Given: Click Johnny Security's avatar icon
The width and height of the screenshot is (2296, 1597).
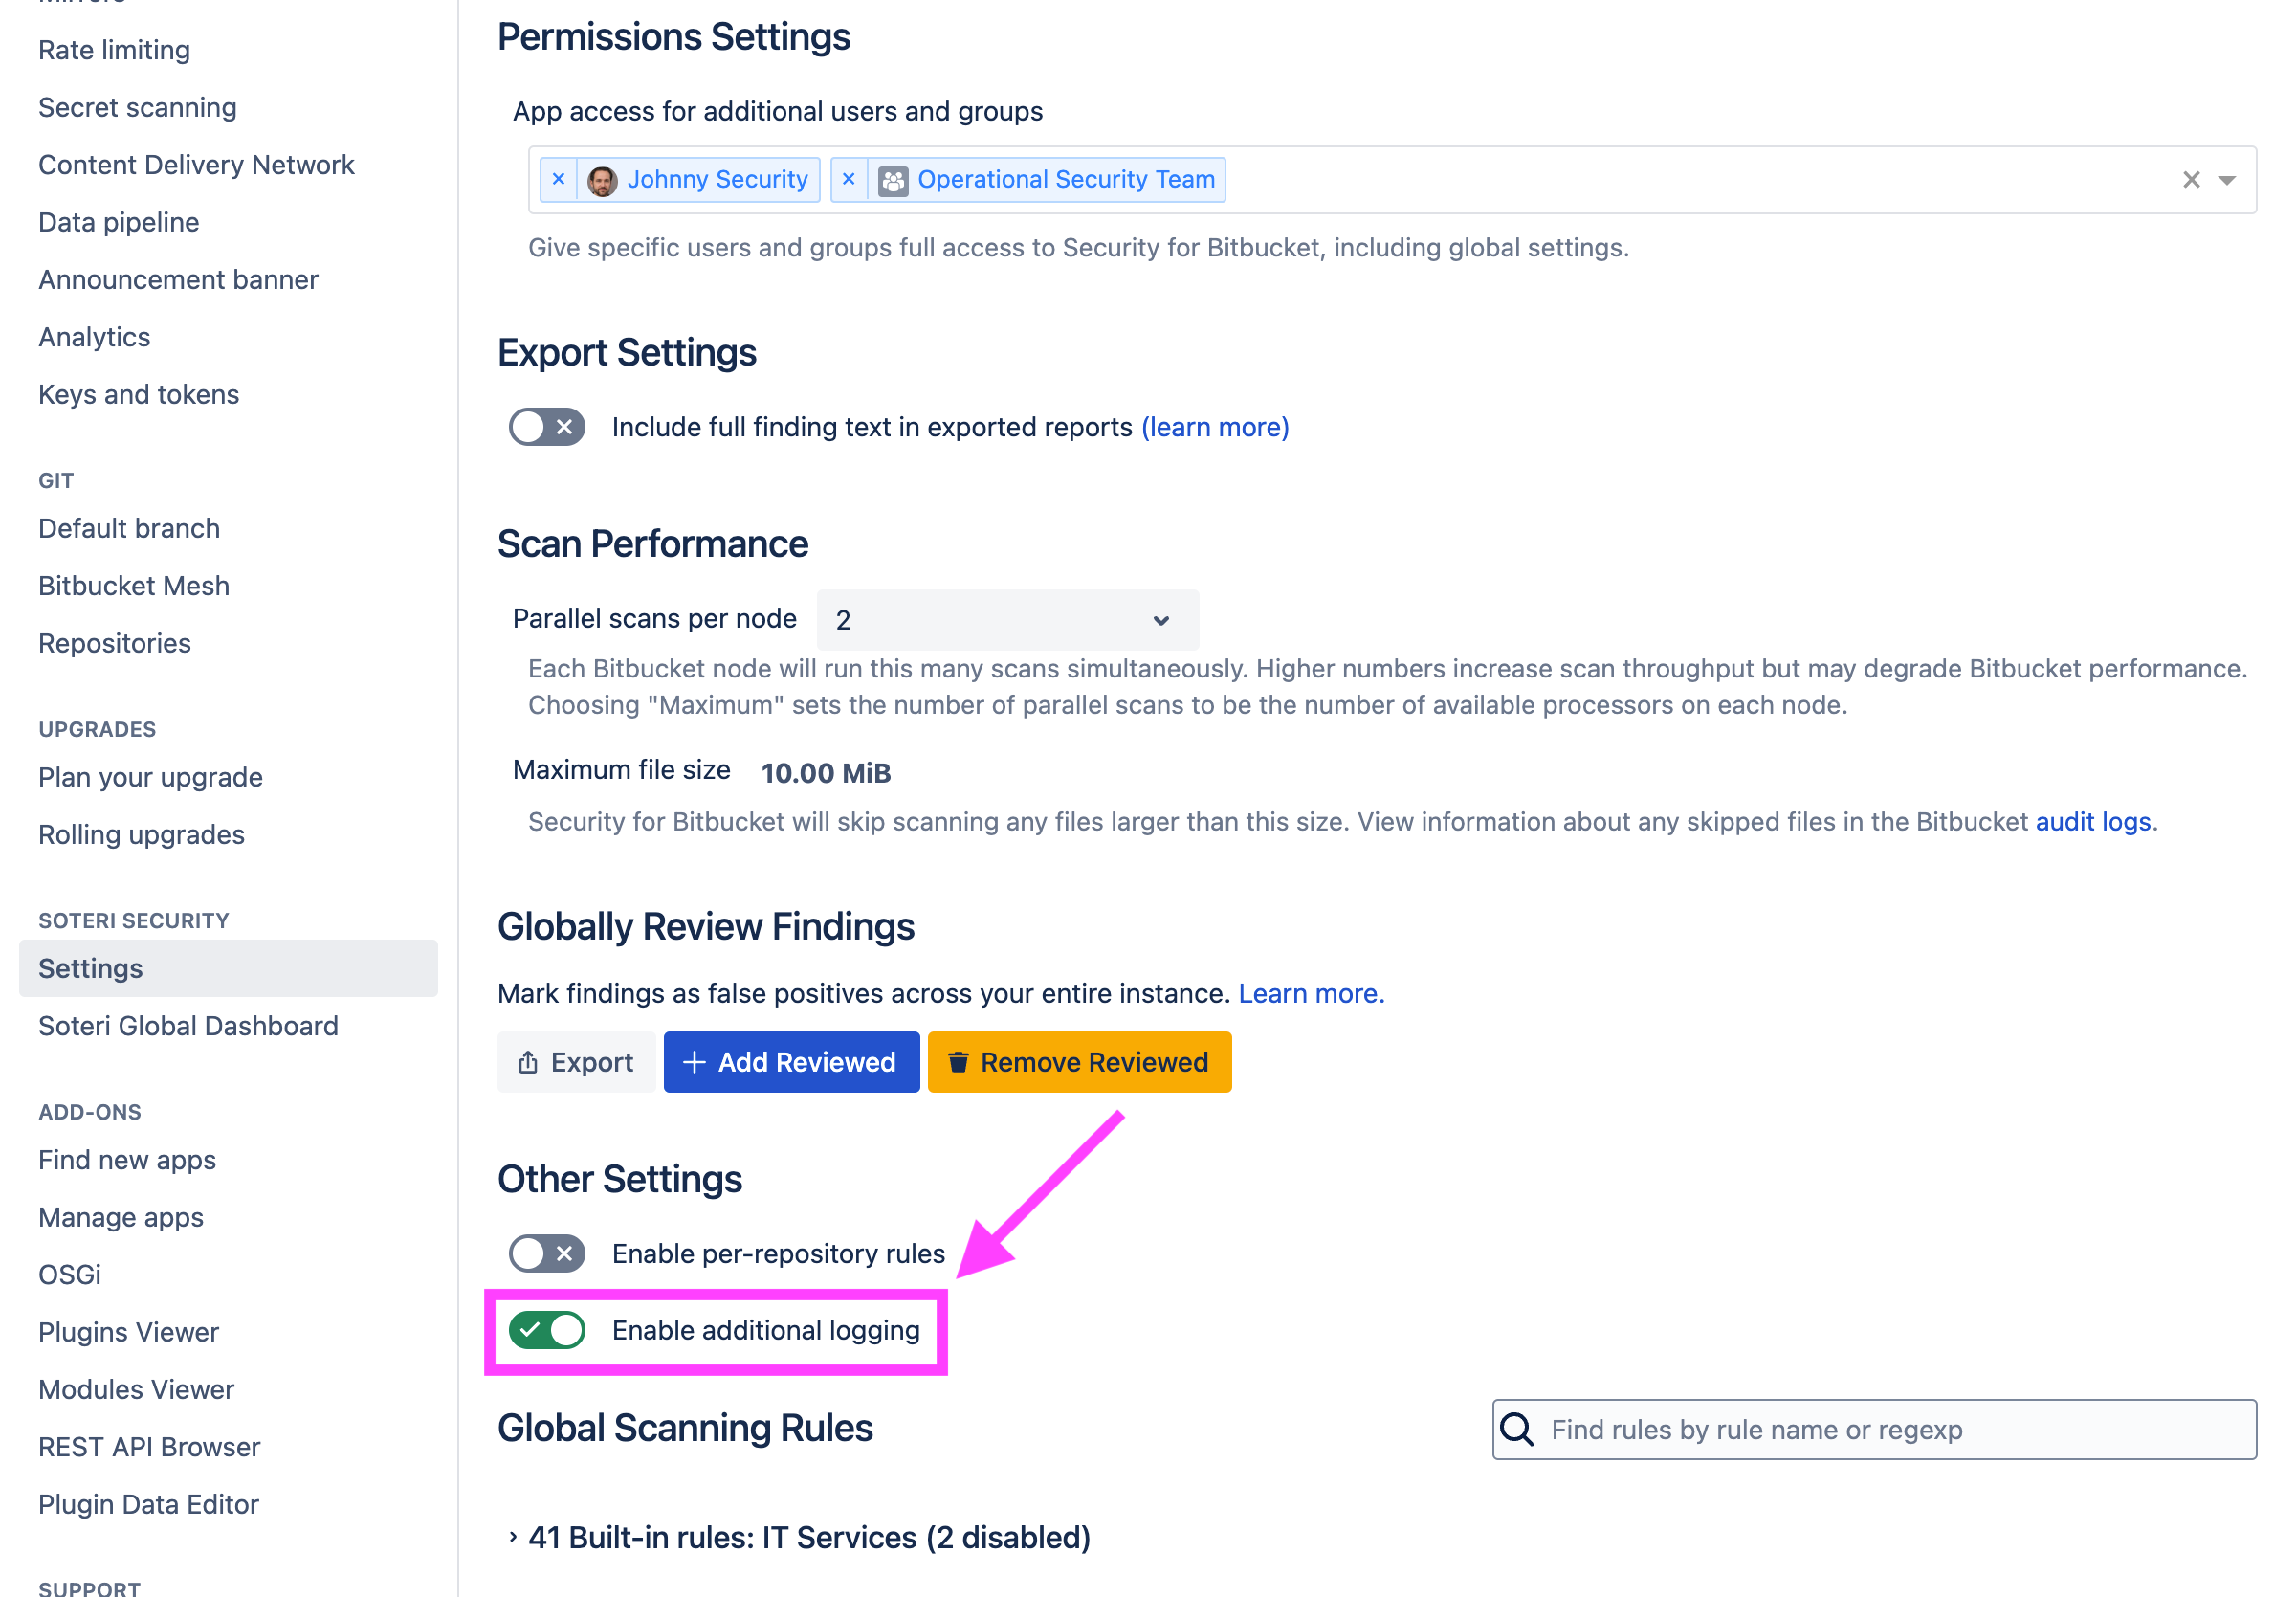Looking at the screenshot, I should 603,179.
